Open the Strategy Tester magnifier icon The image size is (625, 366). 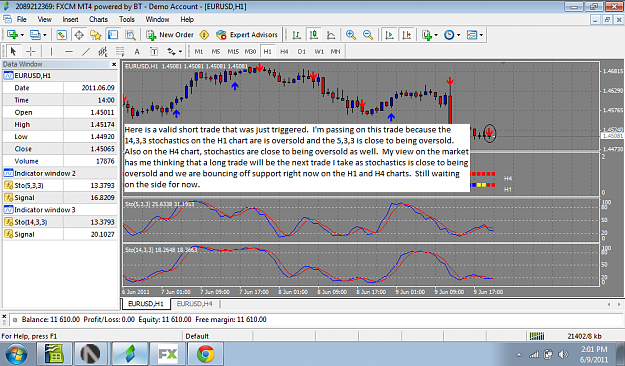pos(130,35)
